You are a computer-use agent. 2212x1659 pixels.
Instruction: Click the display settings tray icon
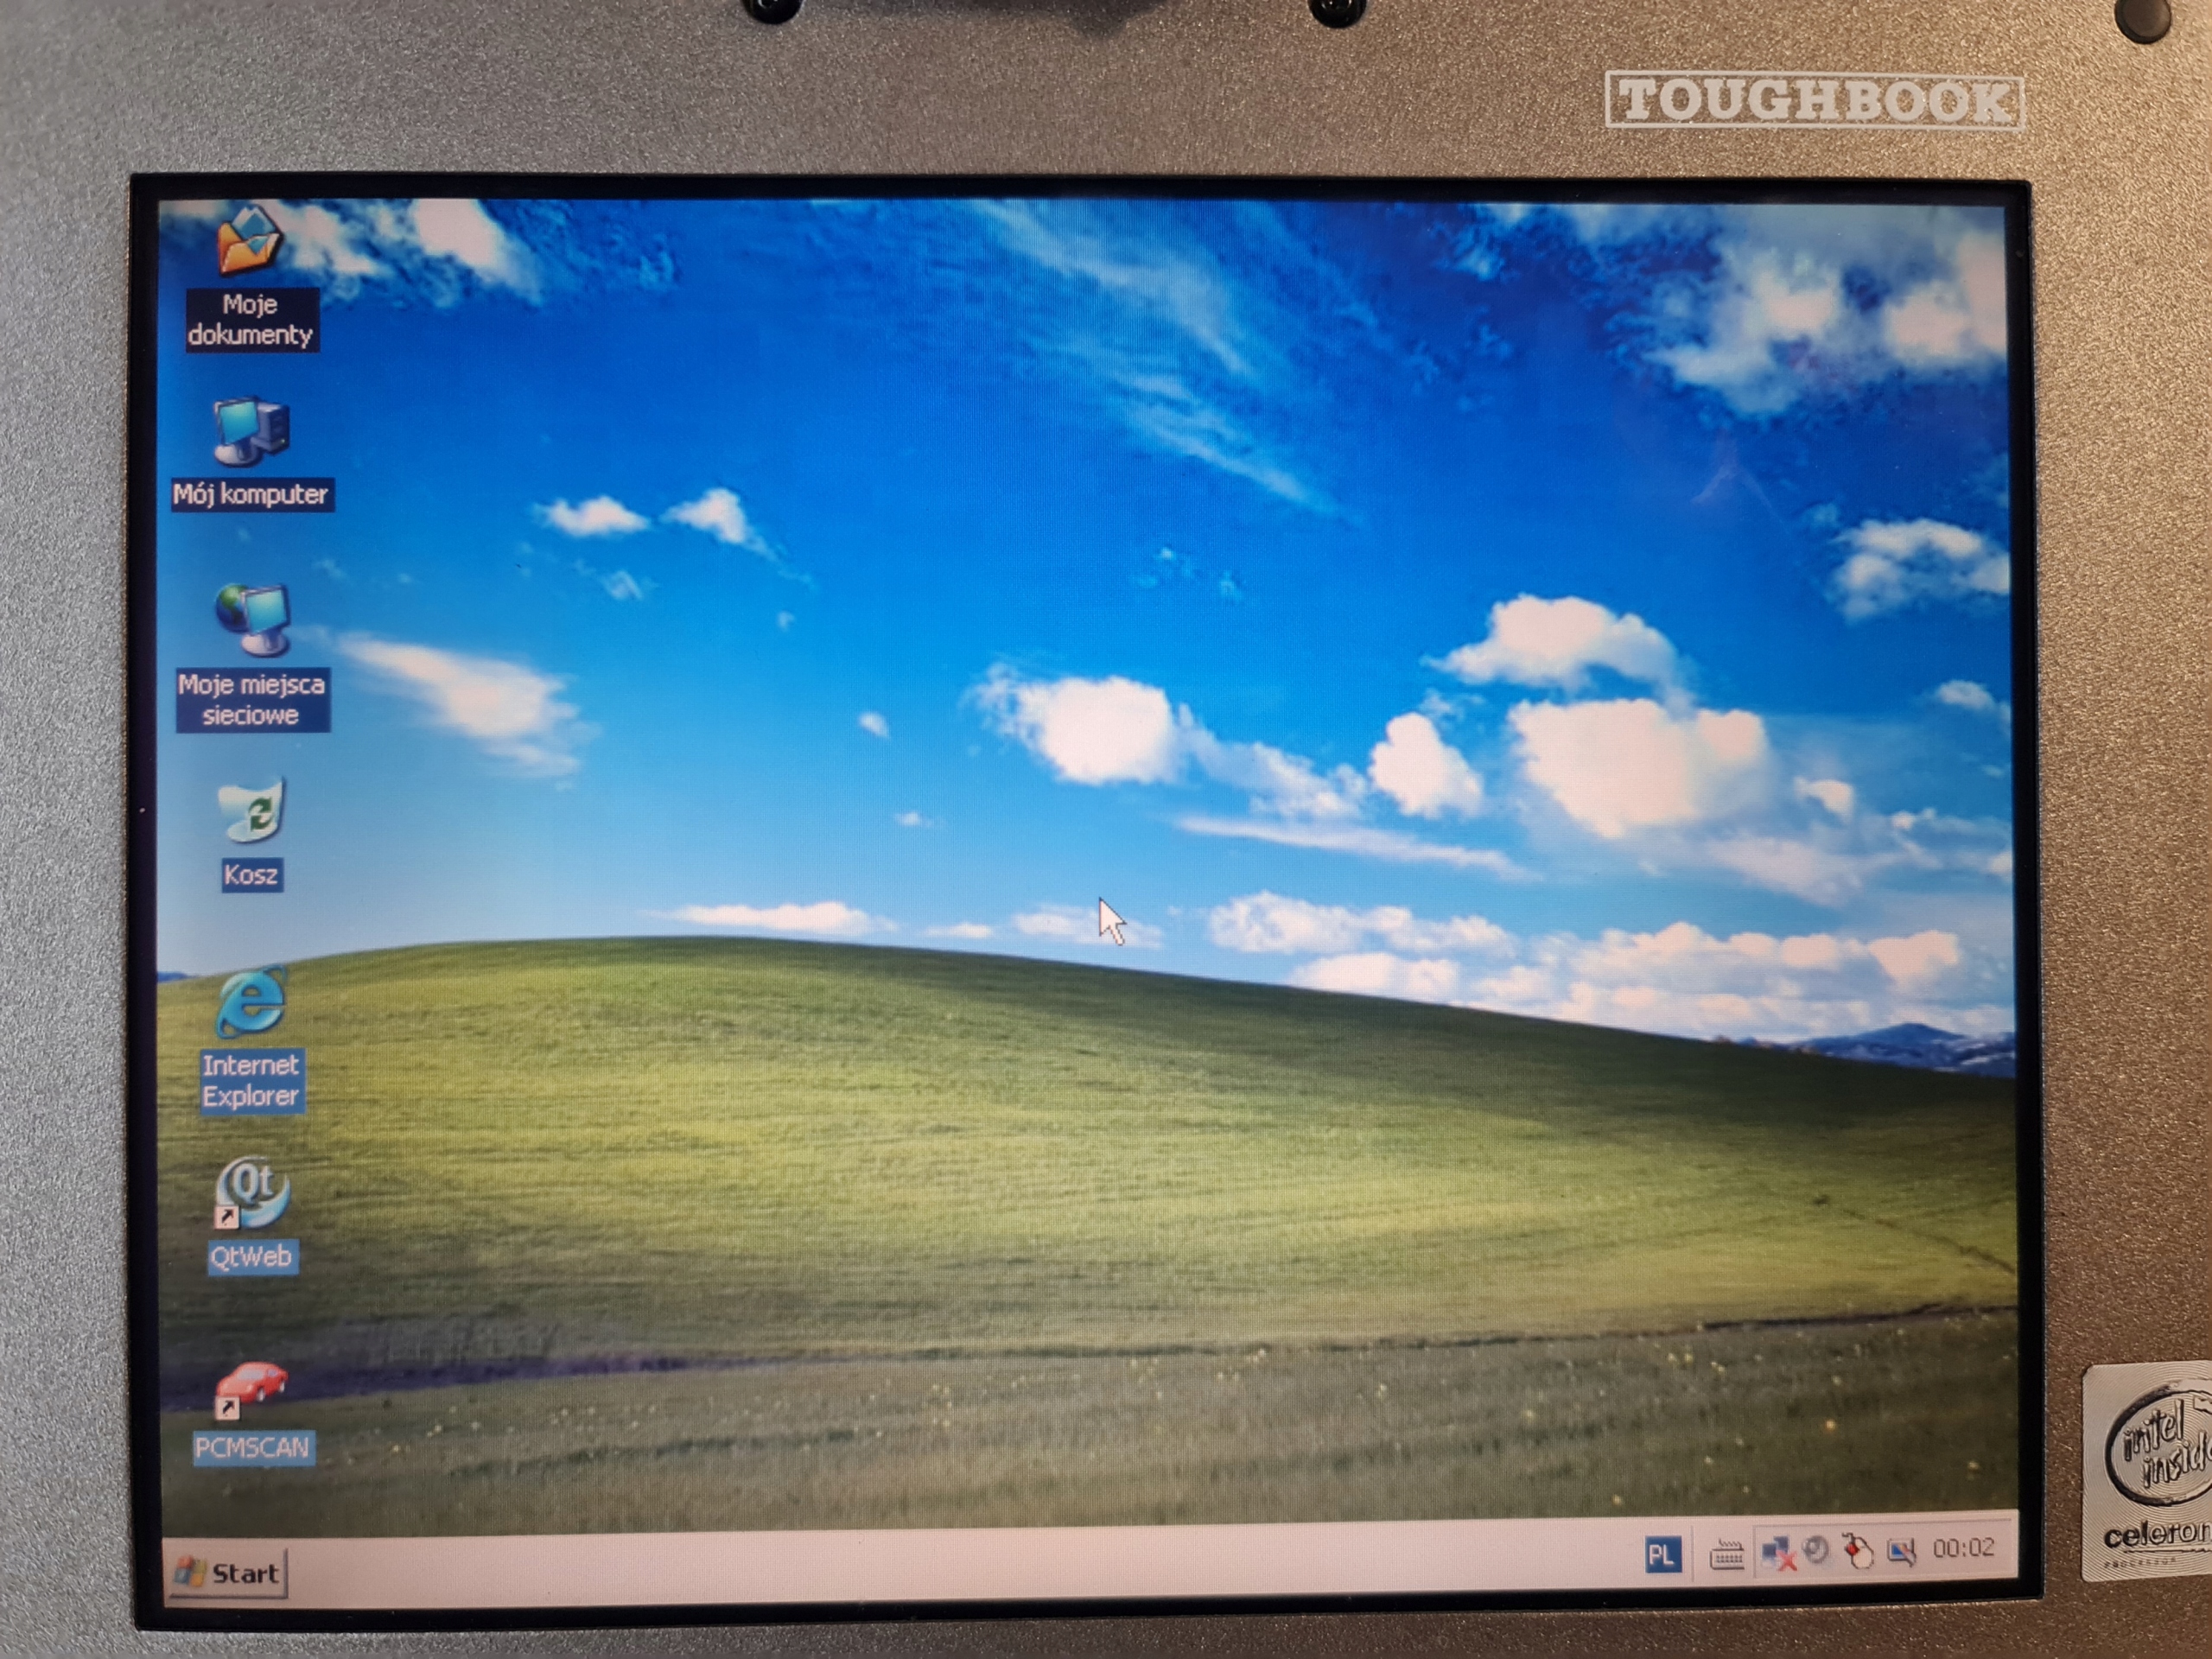pyautogui.click(x=1900, y=1552)
